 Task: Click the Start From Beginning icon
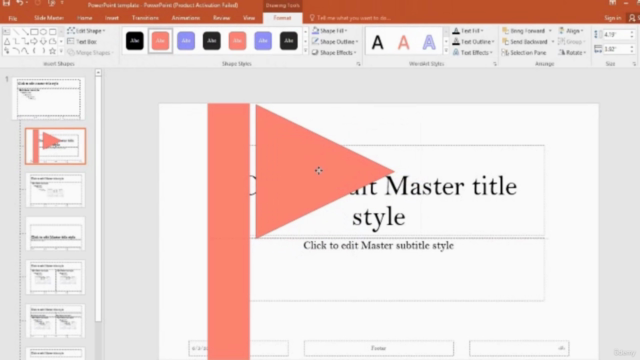coord(51,4)
